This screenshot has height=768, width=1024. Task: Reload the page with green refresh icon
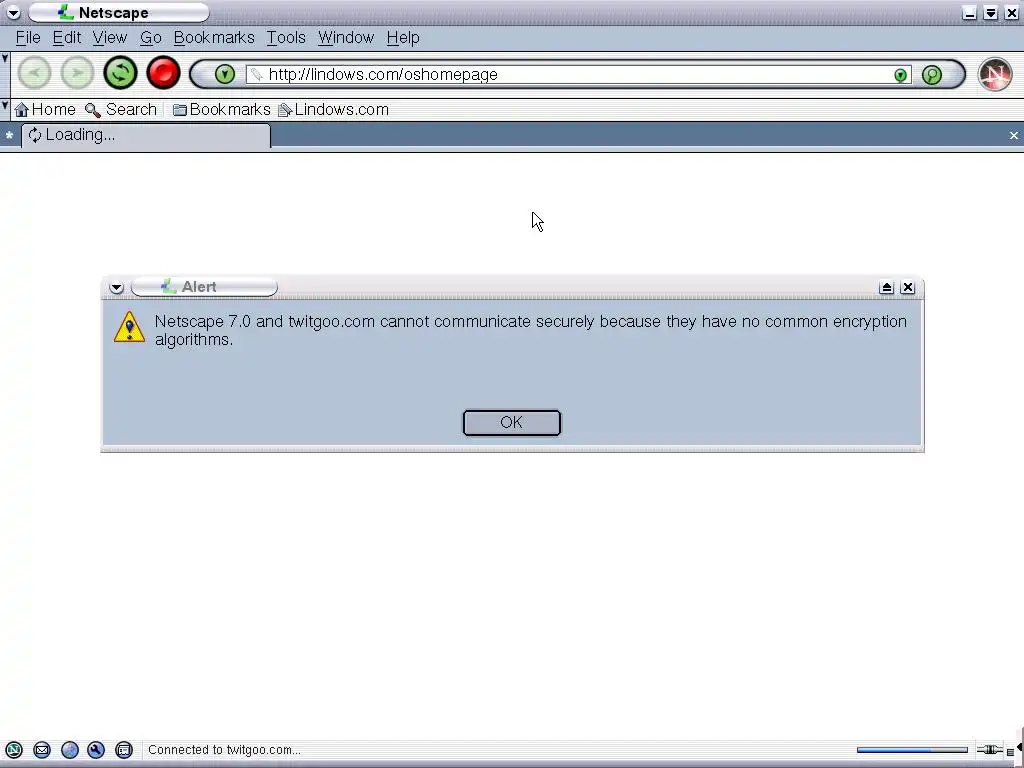pos(120,73)
